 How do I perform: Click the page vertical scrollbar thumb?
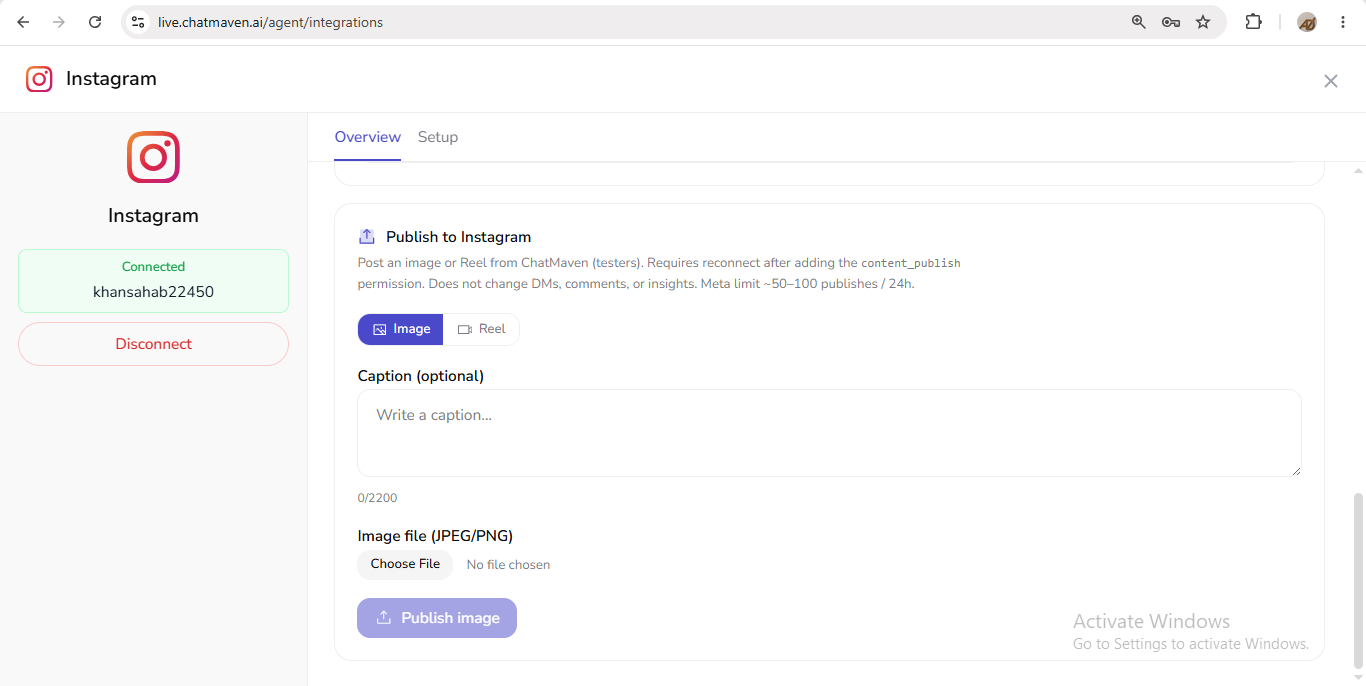(1358, 579)
